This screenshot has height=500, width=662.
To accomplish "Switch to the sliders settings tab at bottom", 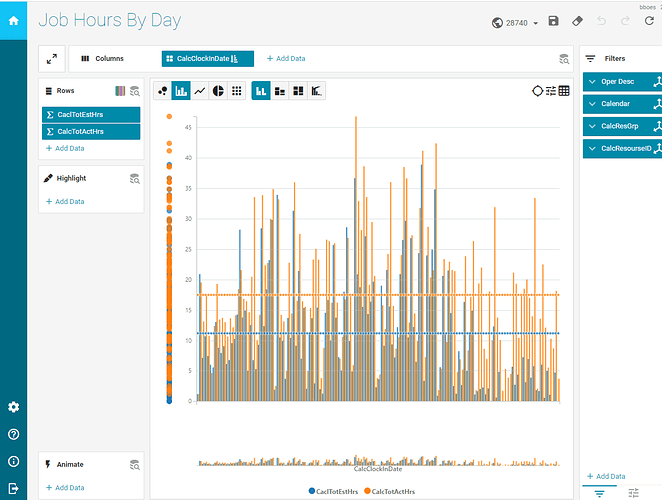I will [x=634, y=493].
